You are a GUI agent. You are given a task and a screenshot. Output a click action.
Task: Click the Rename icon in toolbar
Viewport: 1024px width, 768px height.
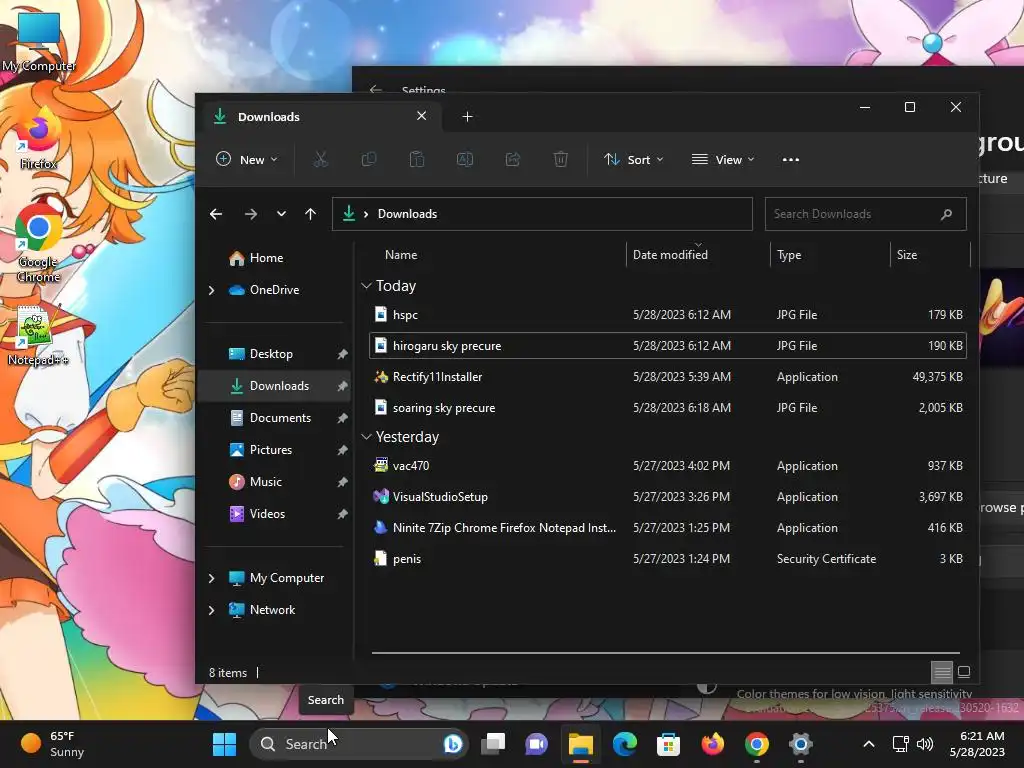point(464,159)
